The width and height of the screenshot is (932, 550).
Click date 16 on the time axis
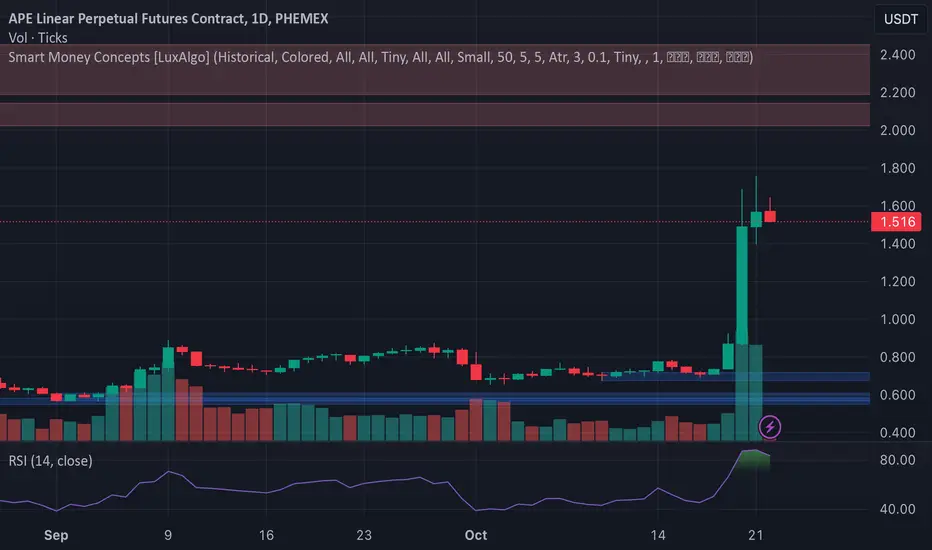coord(266,535)
